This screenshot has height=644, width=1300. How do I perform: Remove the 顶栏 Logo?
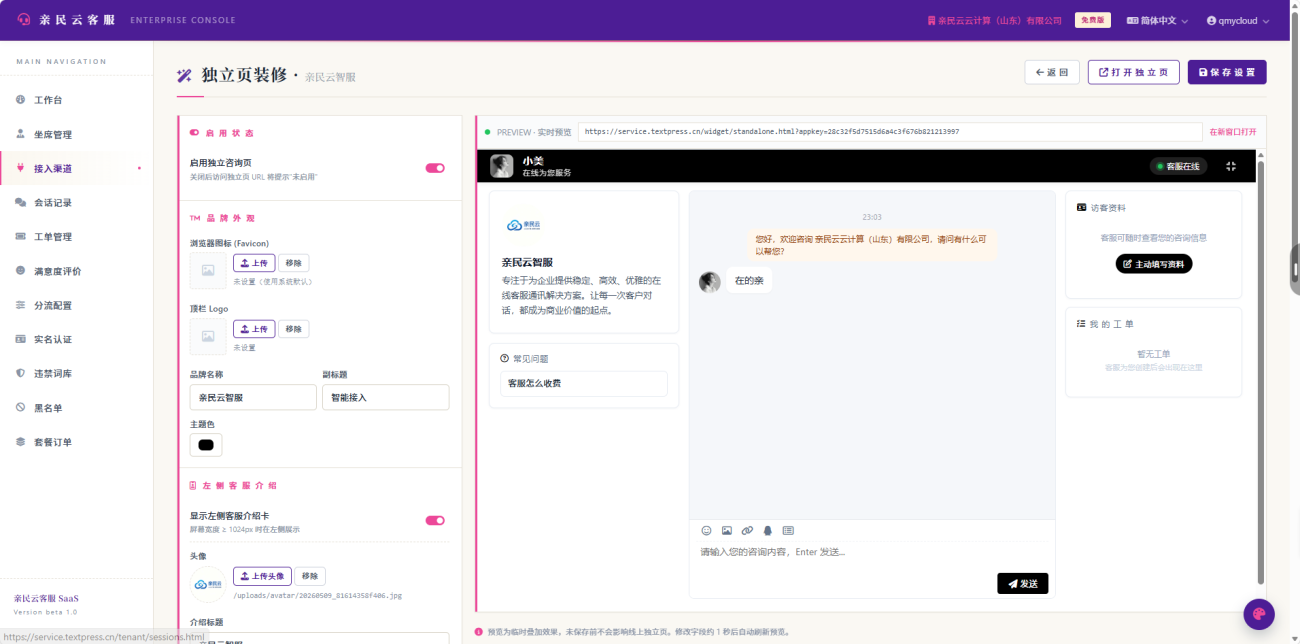(x=293, y=329)
